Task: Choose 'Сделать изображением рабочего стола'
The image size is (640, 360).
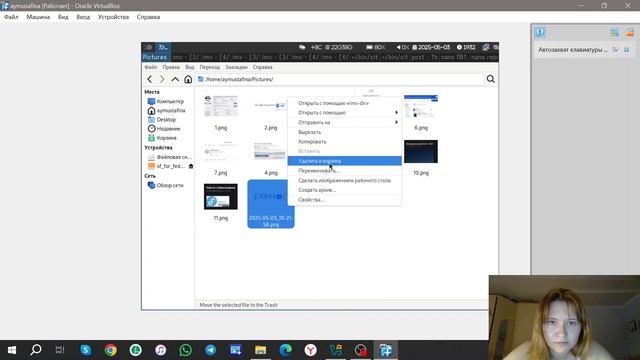Action: pyautogui.click(x=344, y=180)
